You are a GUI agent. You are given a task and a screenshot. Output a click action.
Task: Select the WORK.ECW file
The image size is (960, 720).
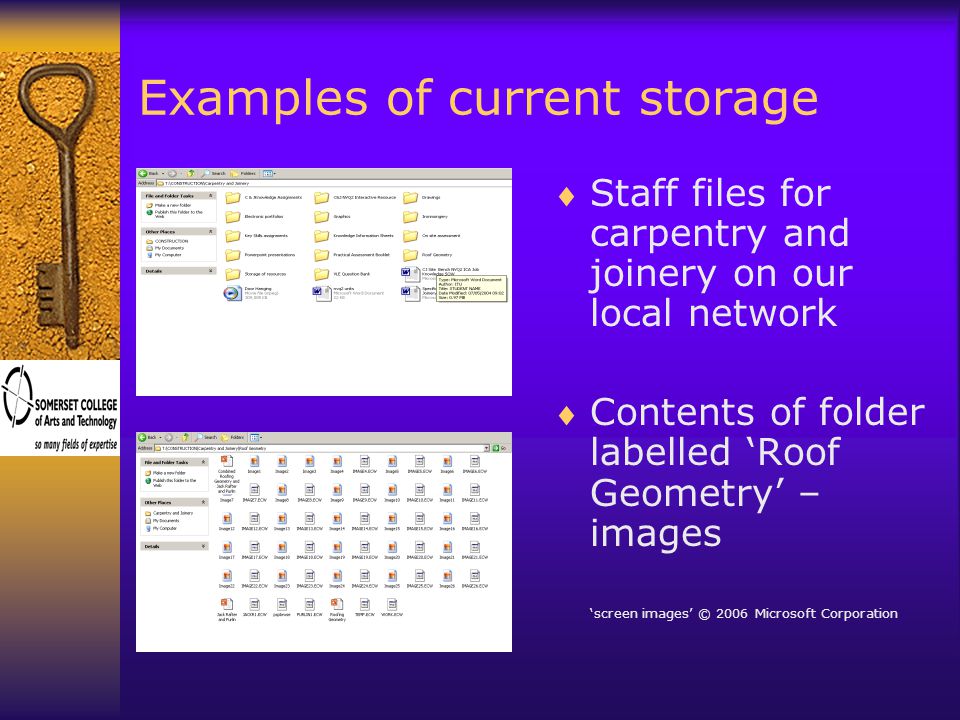392,608
